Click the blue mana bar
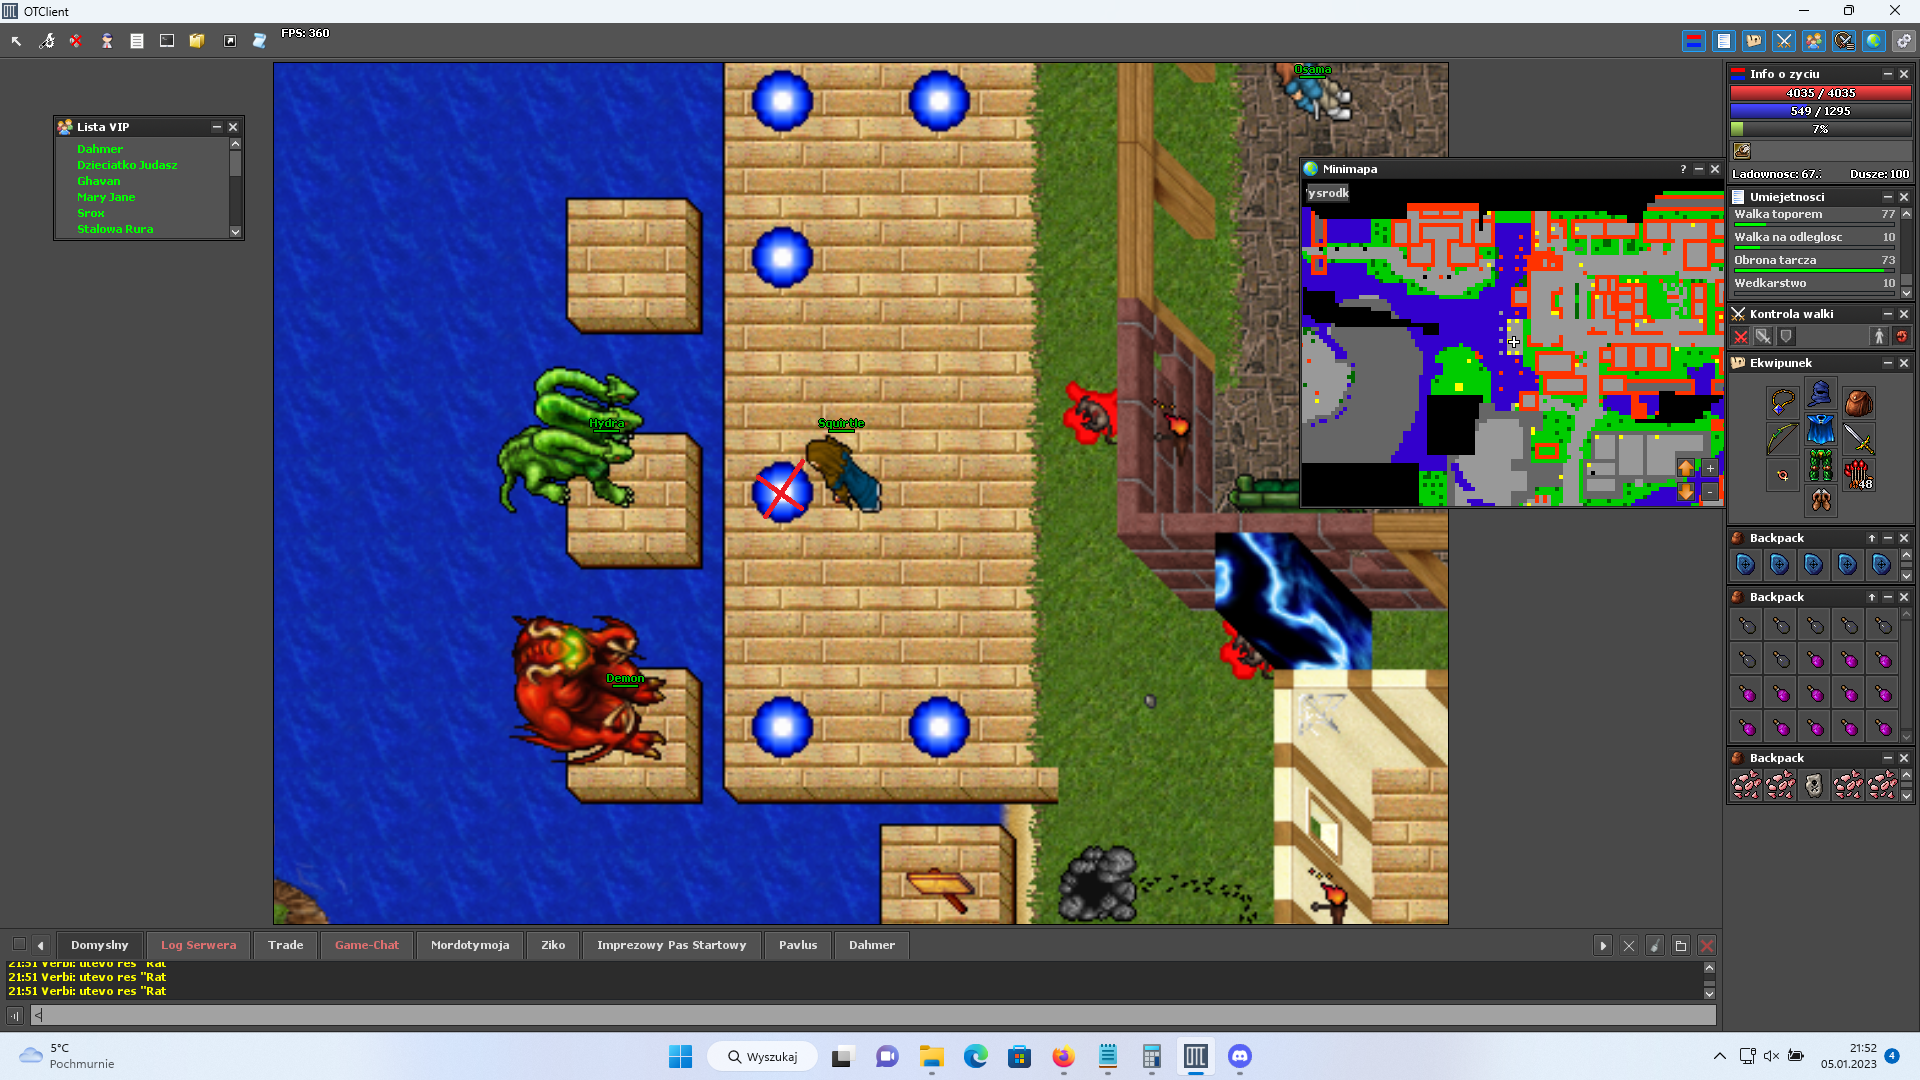 point(1820,111)
